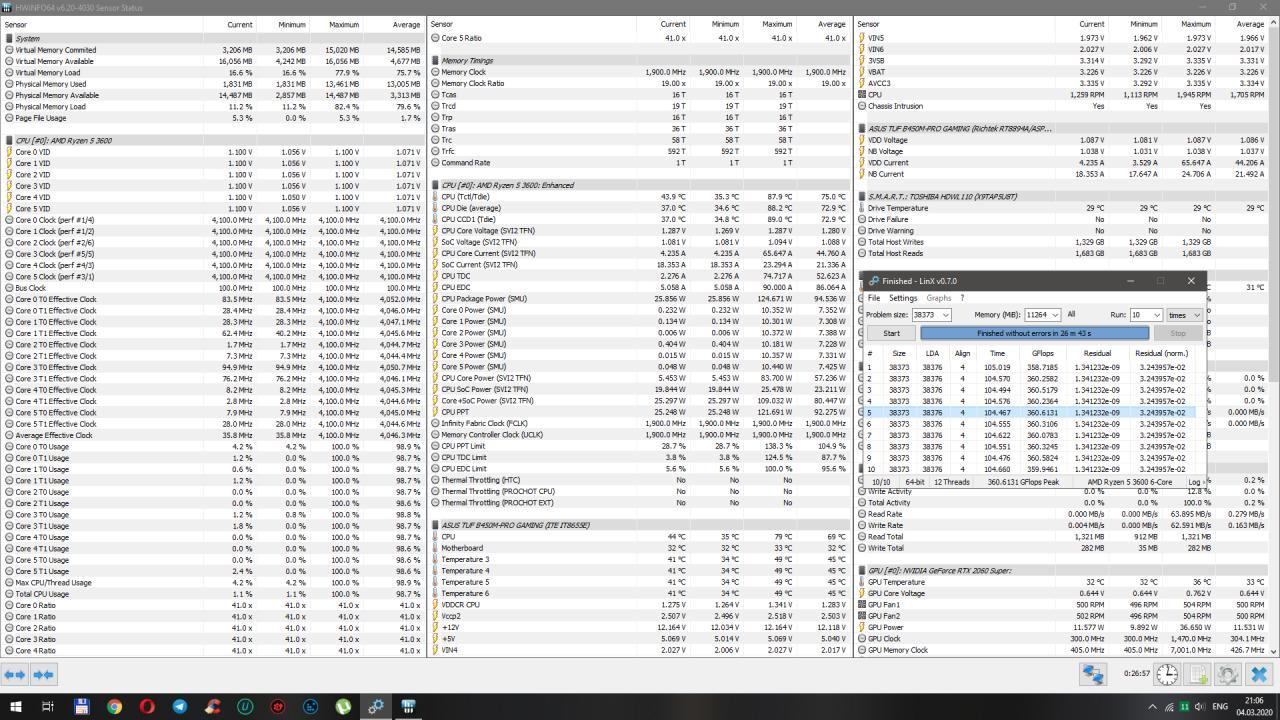The width and height of the screenshot is (1280, 720).
Task: Click the 'Residual (norm.)' column header in LinX
Action: click(1162, 353)
